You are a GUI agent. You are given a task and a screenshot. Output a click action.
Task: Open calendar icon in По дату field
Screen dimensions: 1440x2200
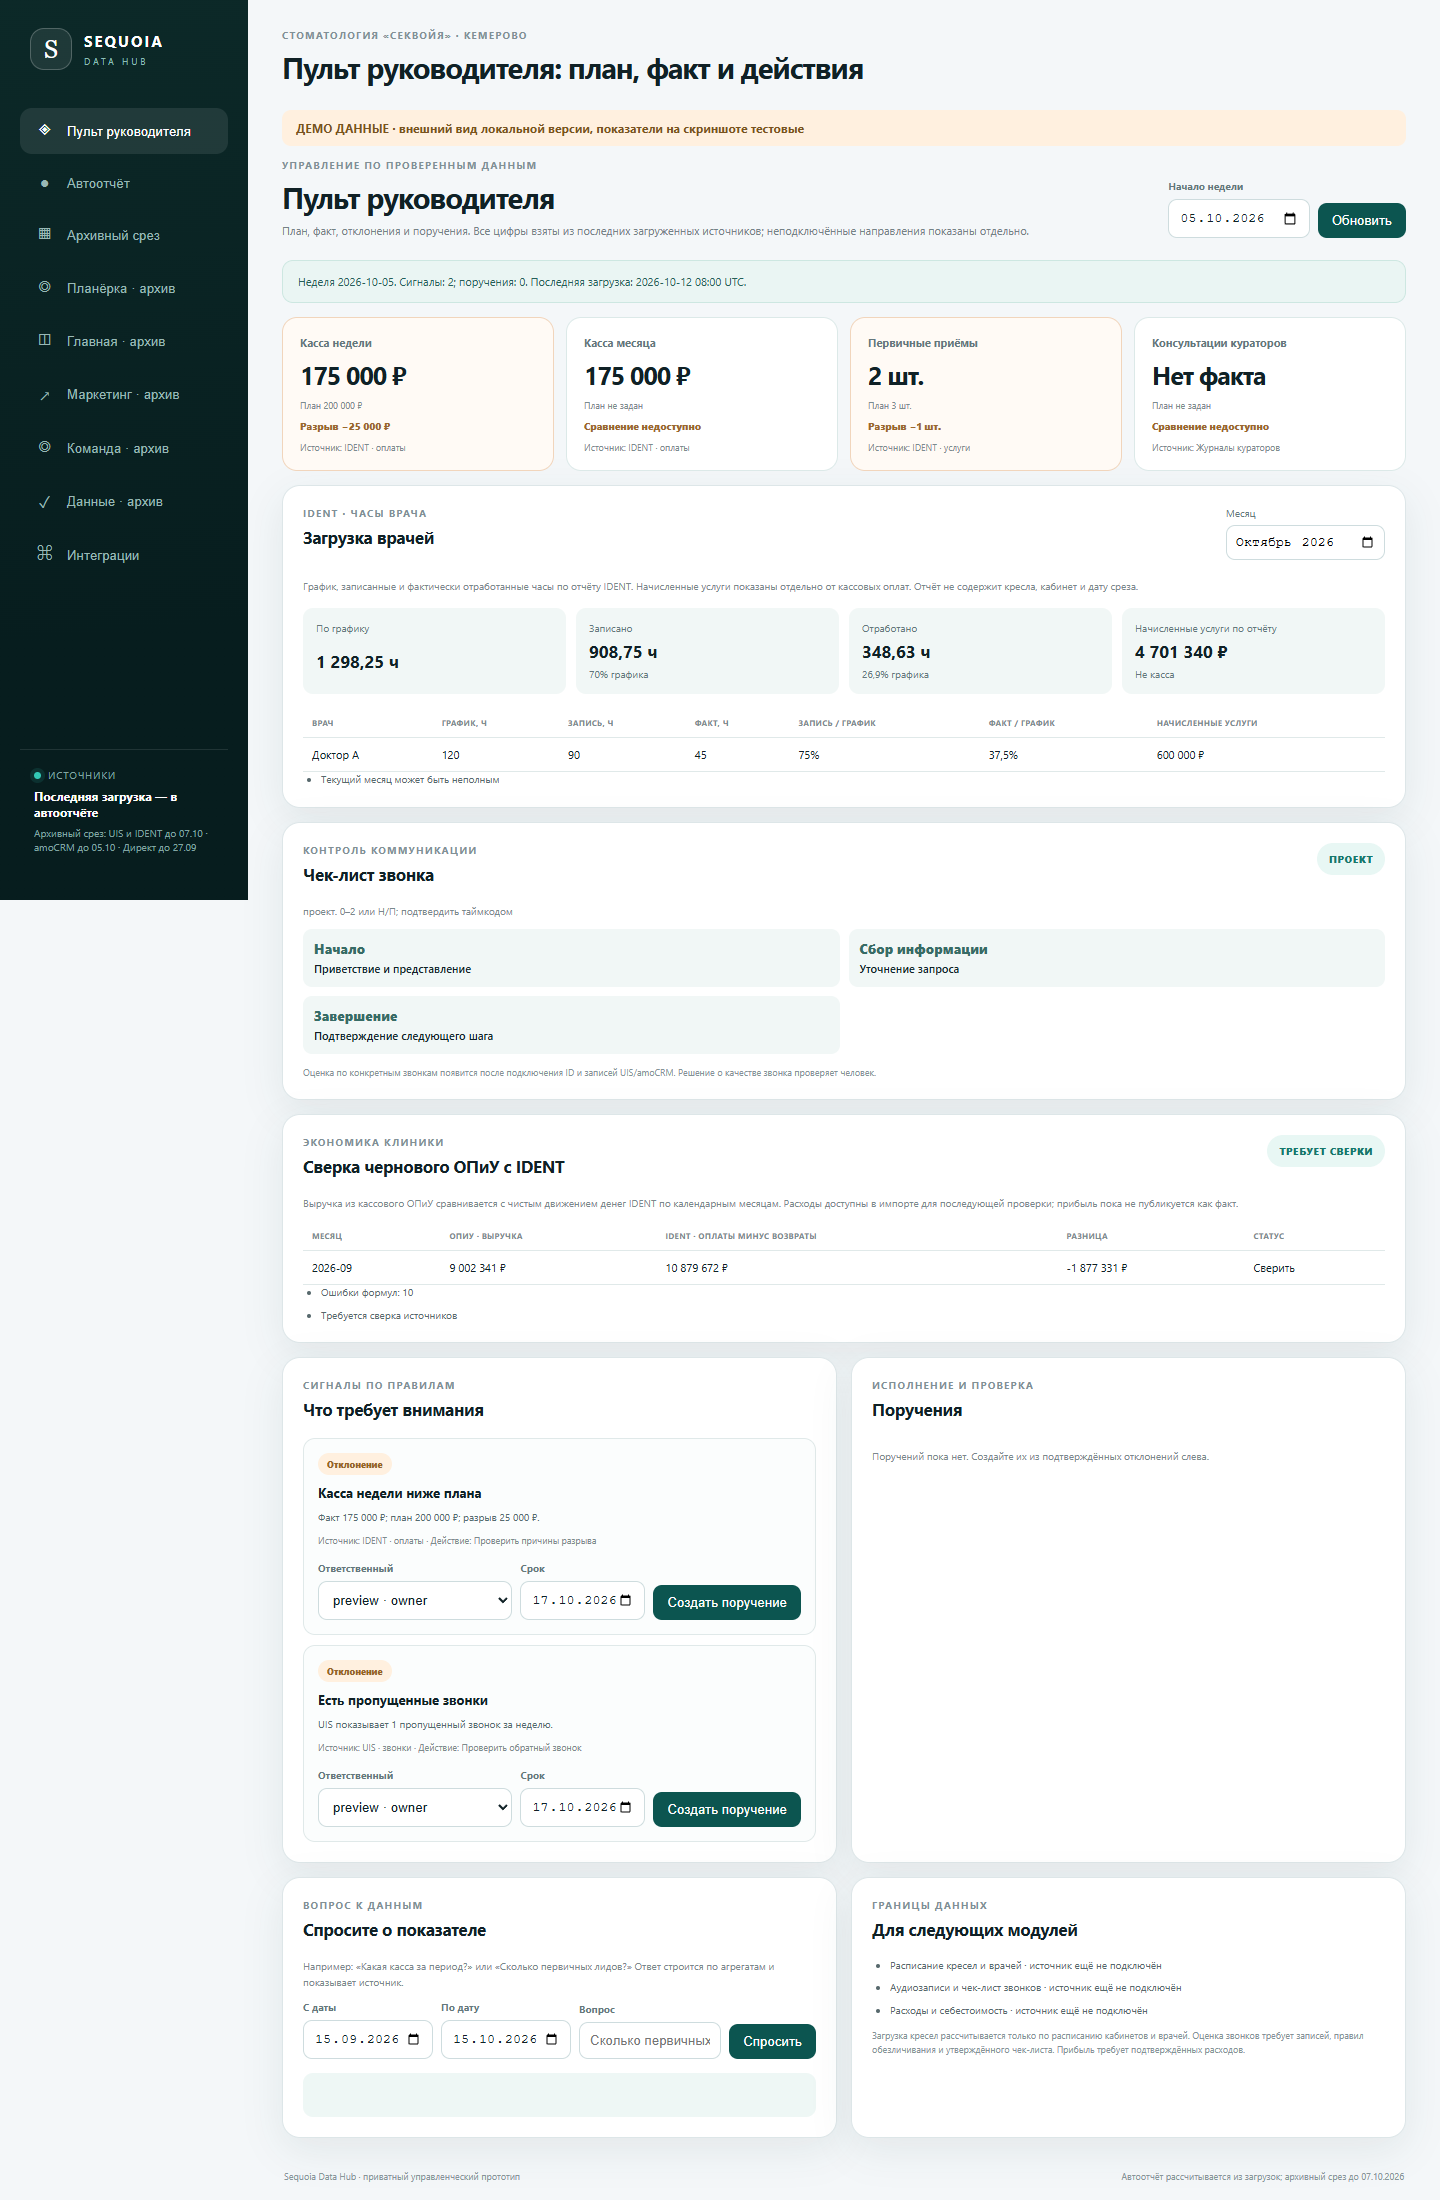click(x=551, y=2039)
